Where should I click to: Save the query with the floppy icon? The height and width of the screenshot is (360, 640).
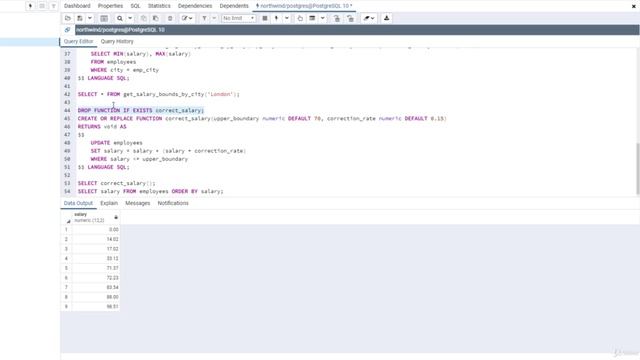pyautogui.click(x=80, y=18)
